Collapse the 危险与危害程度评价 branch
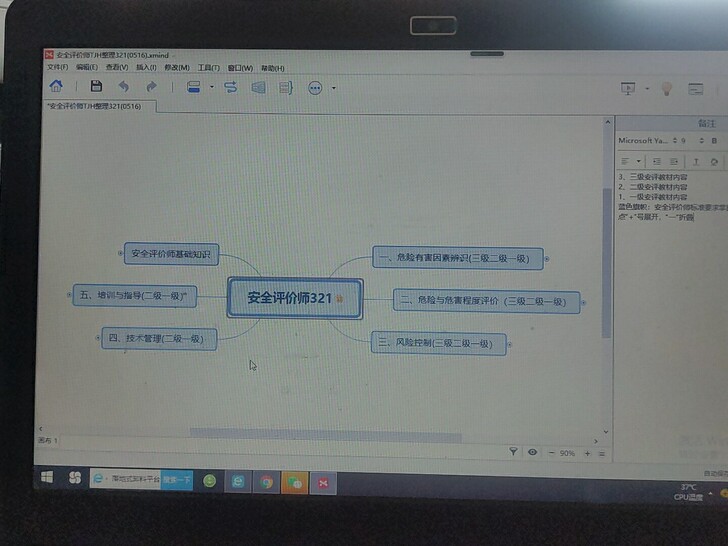The width and height of the screenshot is (728, 546). tap(584, 301)
